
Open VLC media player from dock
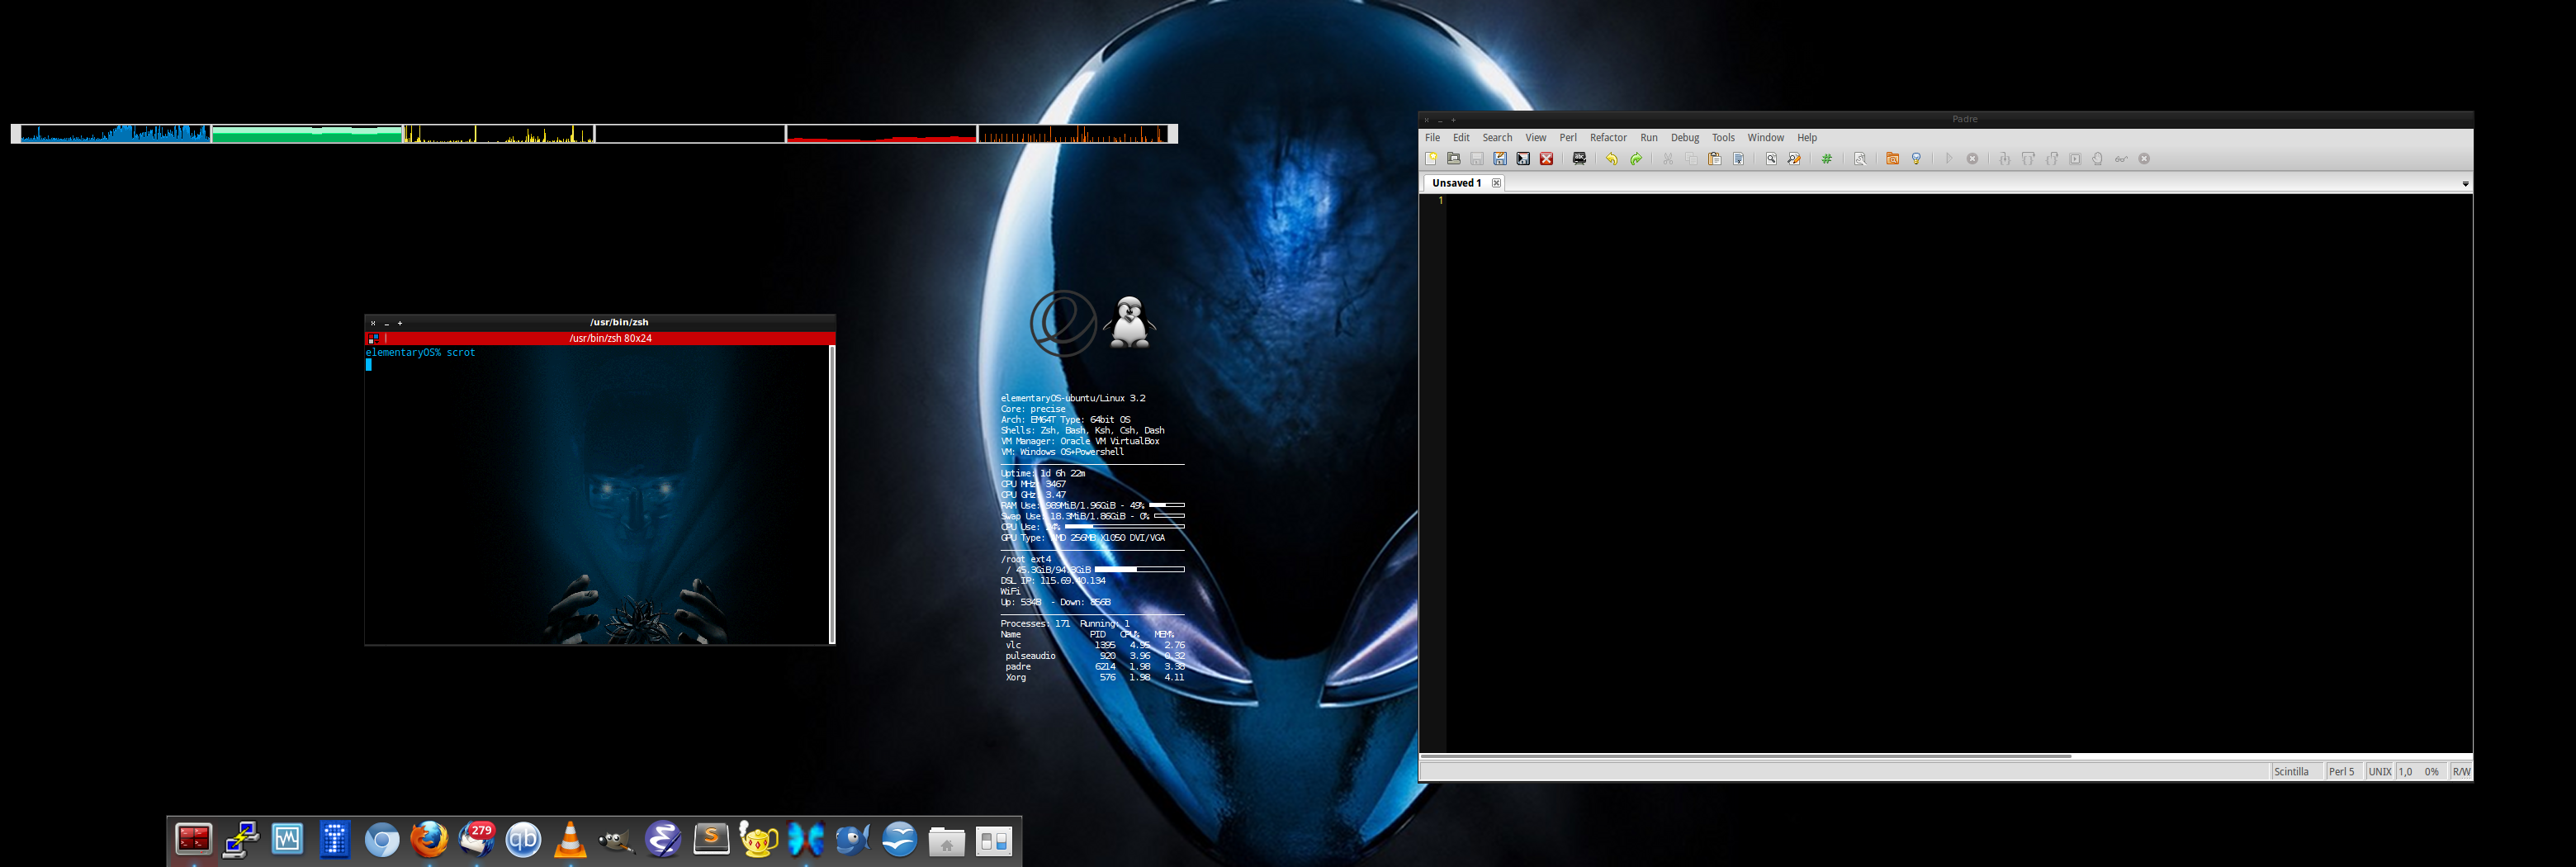[x=570, y=839]
